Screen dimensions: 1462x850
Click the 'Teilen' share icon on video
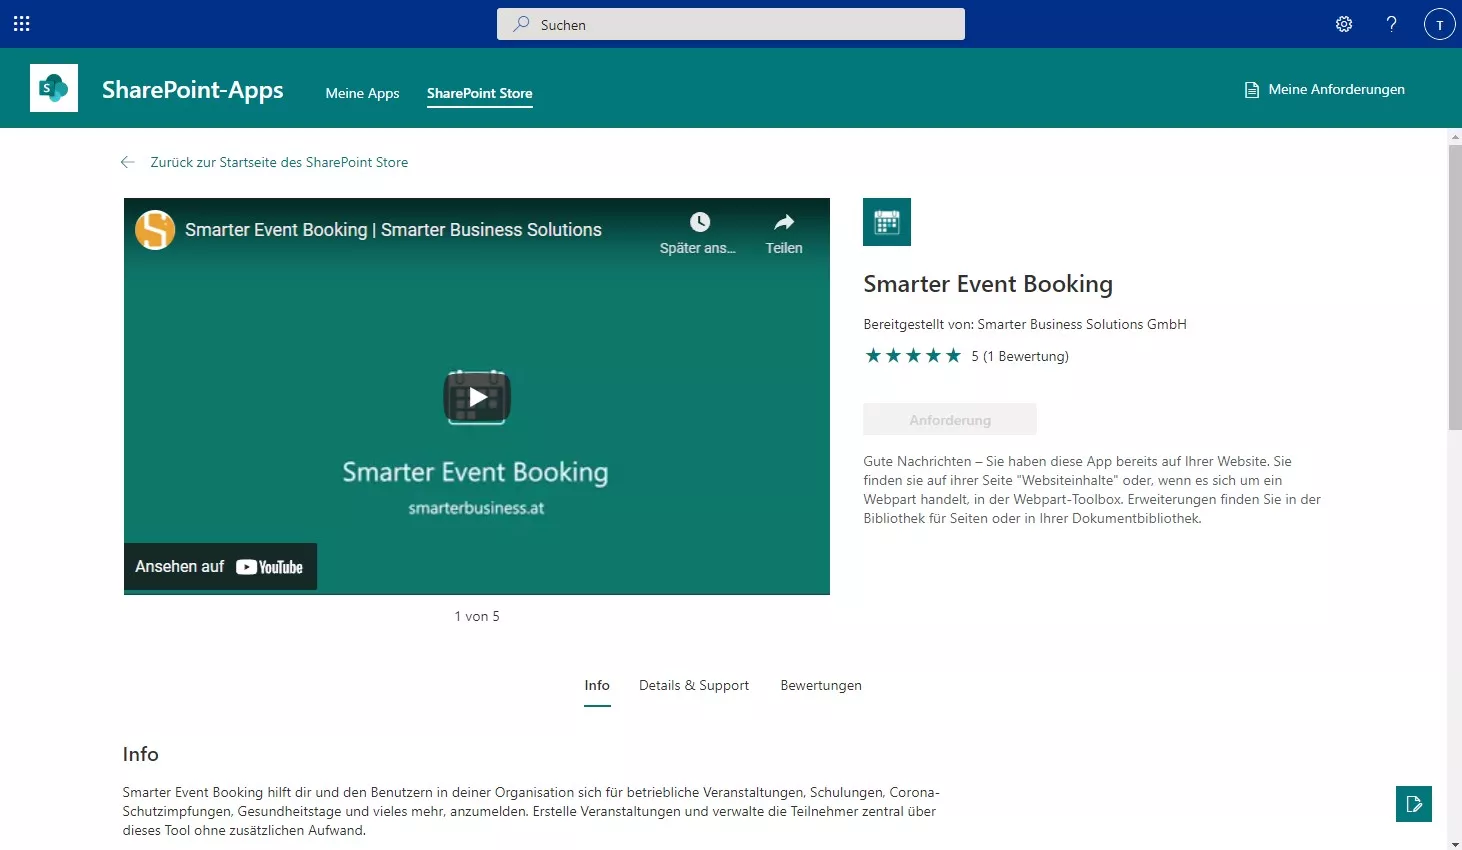784,221
